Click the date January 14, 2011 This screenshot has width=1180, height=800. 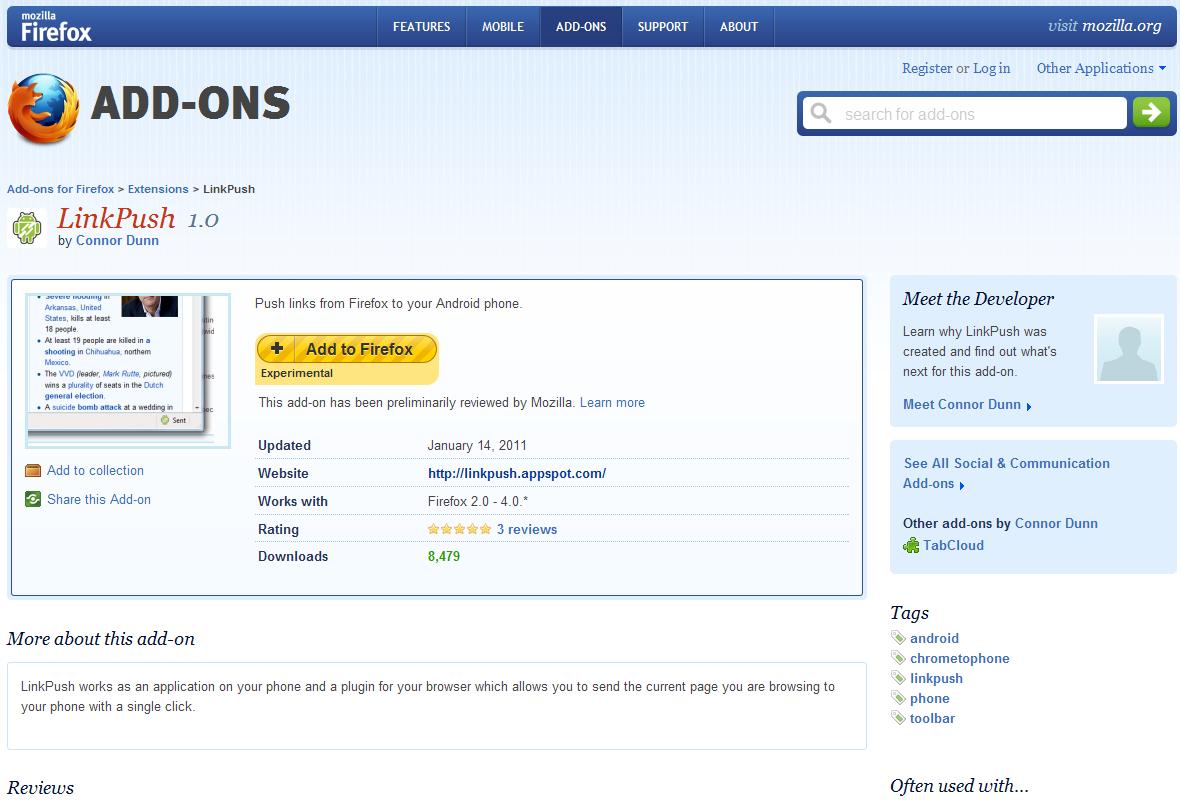[477, 446]
